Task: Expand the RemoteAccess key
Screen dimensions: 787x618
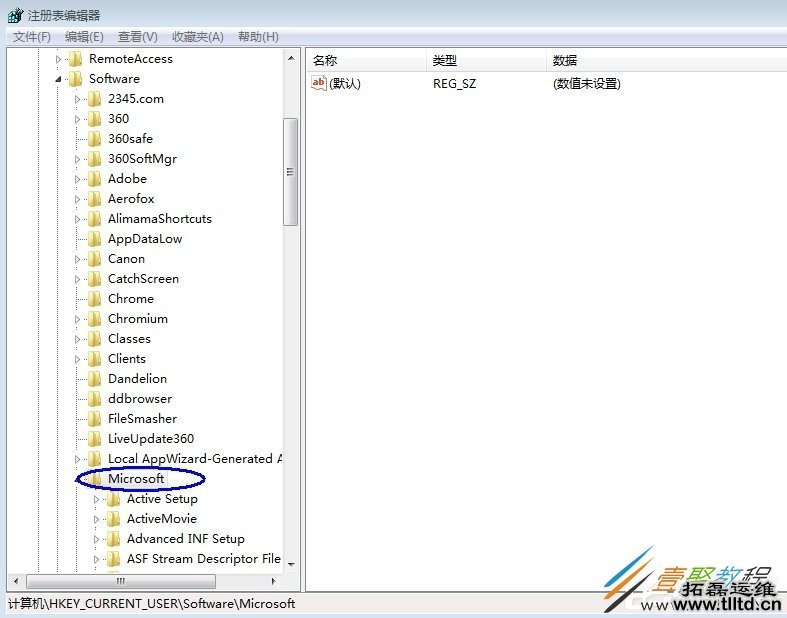Action: (58, 59)
